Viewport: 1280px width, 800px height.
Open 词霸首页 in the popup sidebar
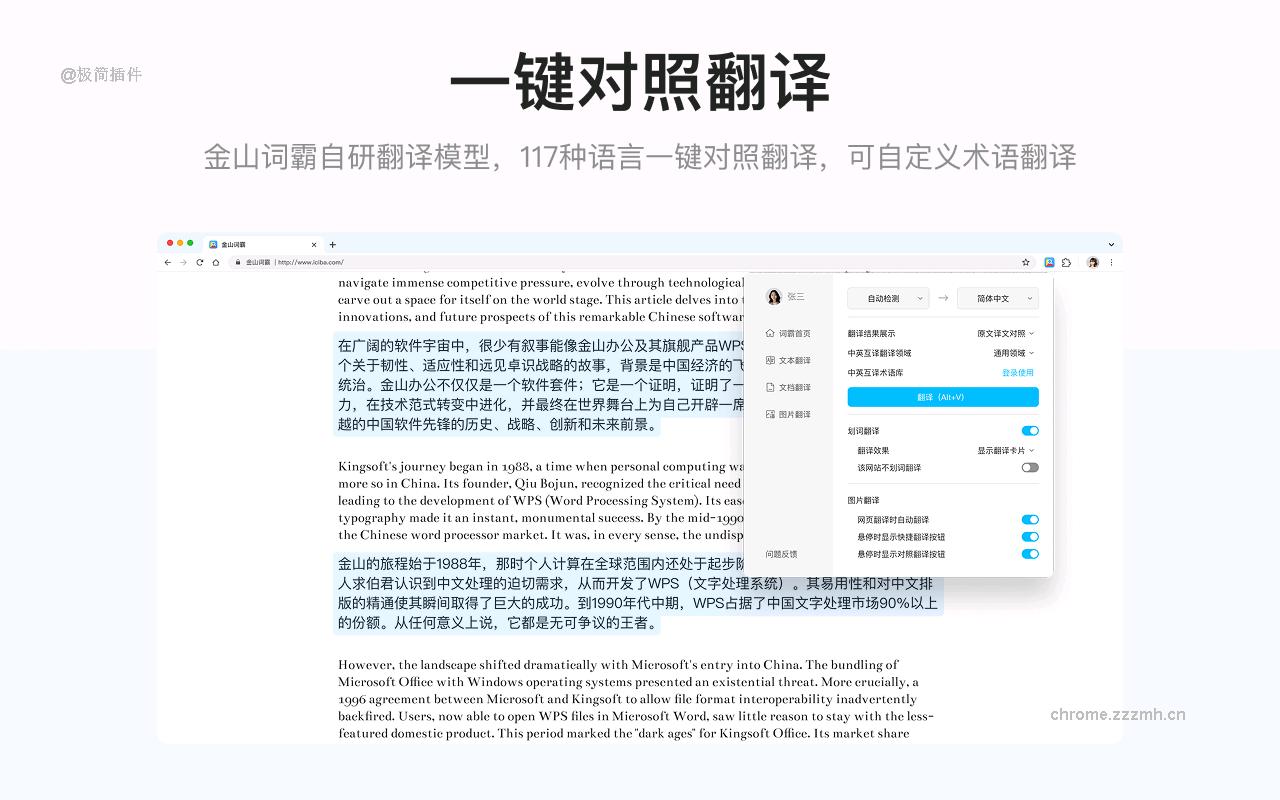click(788, 333)
